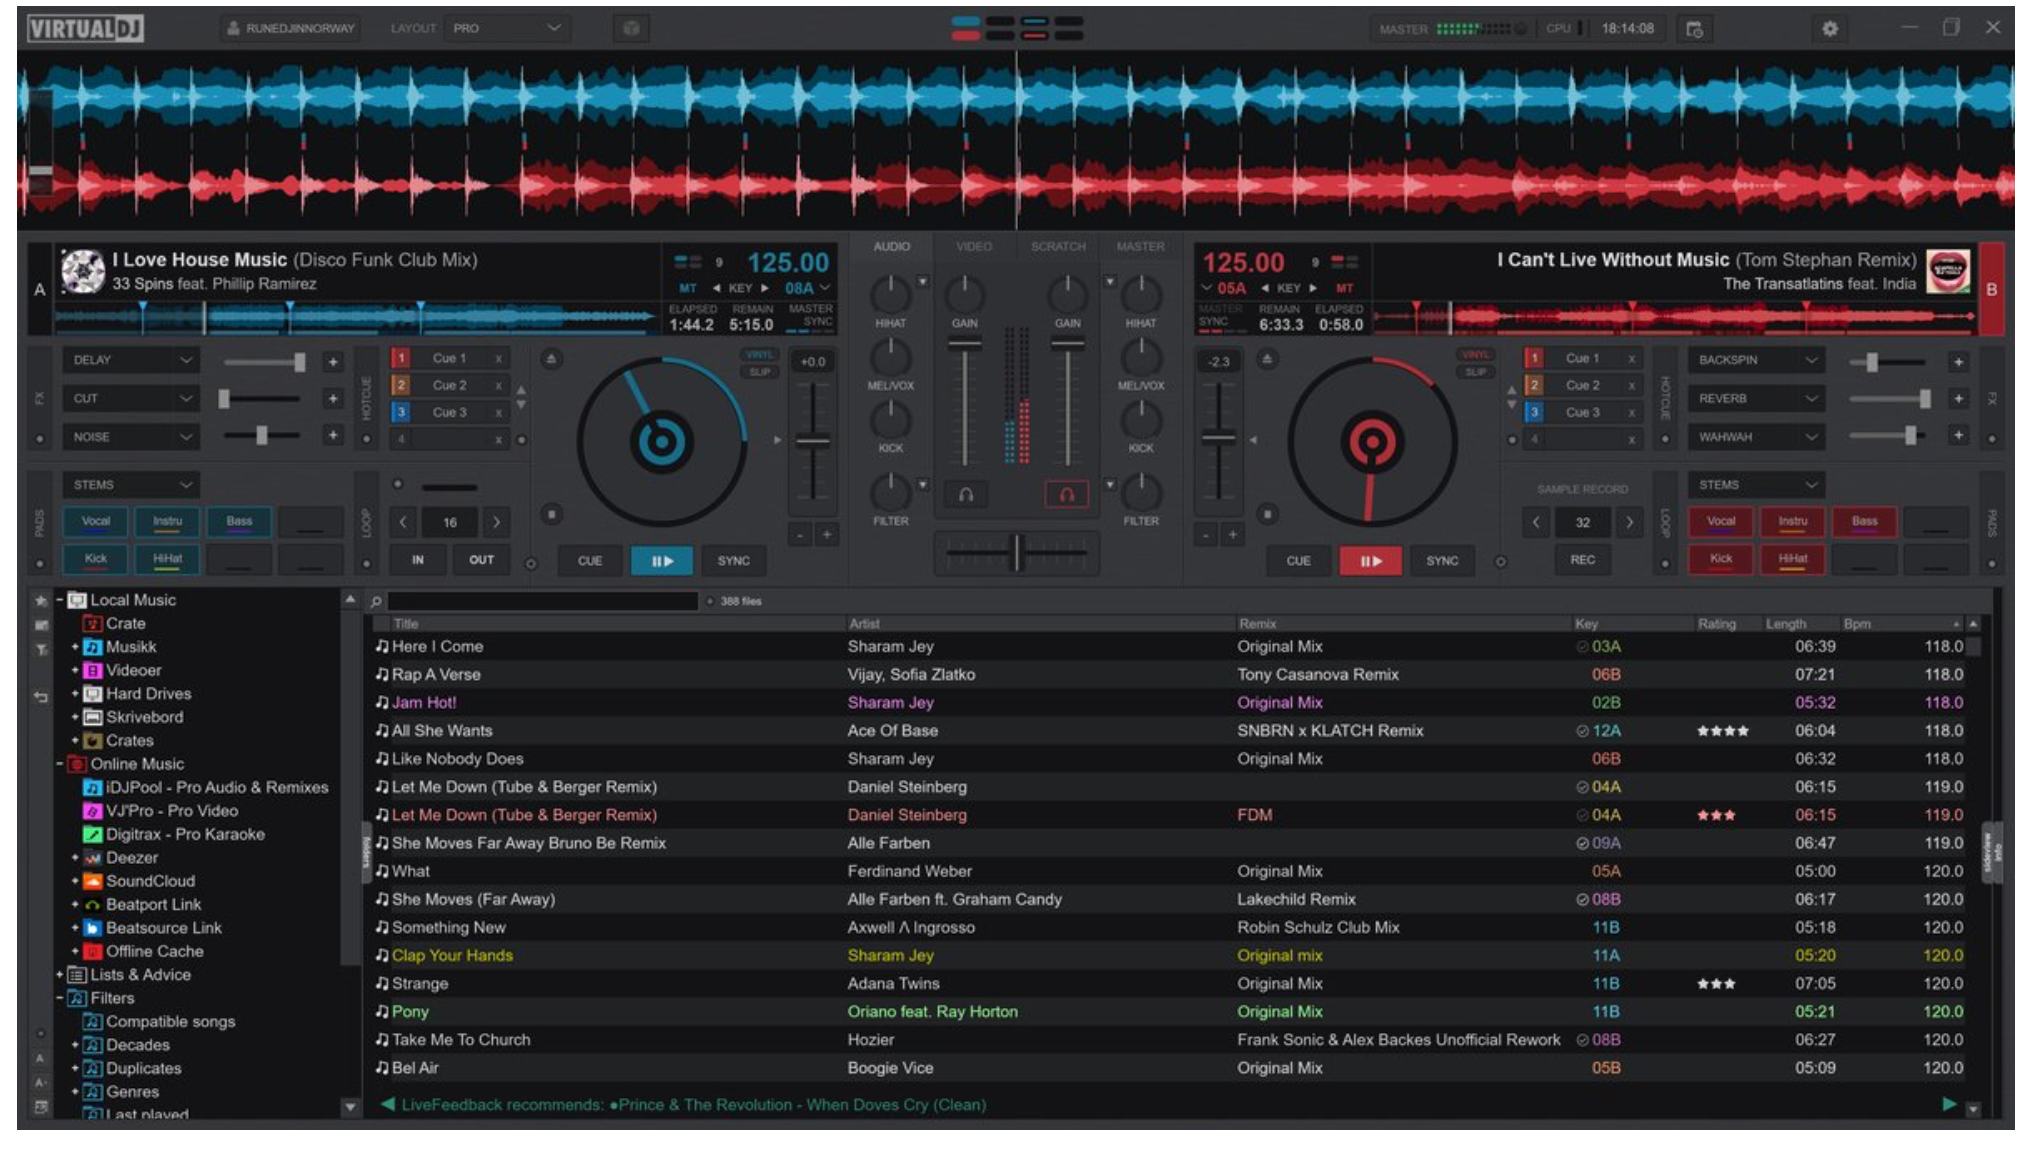
Task: Toggle SYNC on deck A
Action: point(733,560)
